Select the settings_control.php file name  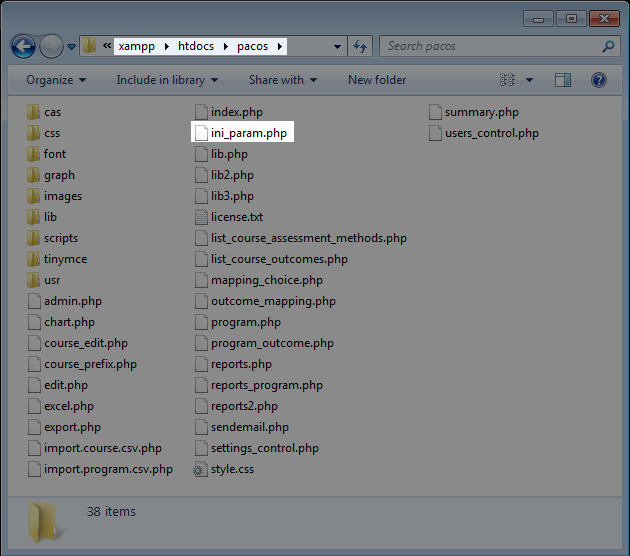pos(265,448)
